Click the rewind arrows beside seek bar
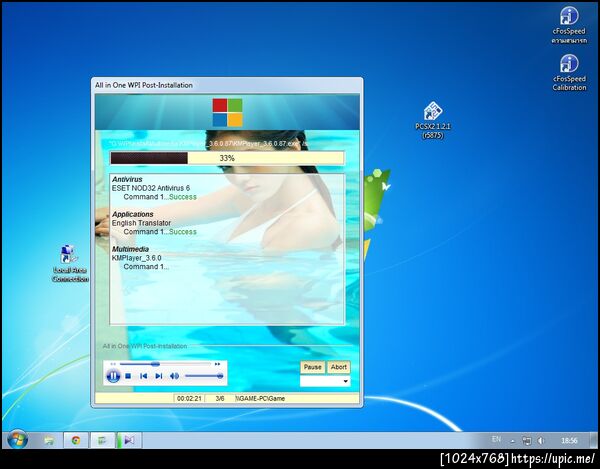The image size is (600, 469). pyautogui.click(x=113, y=364)
